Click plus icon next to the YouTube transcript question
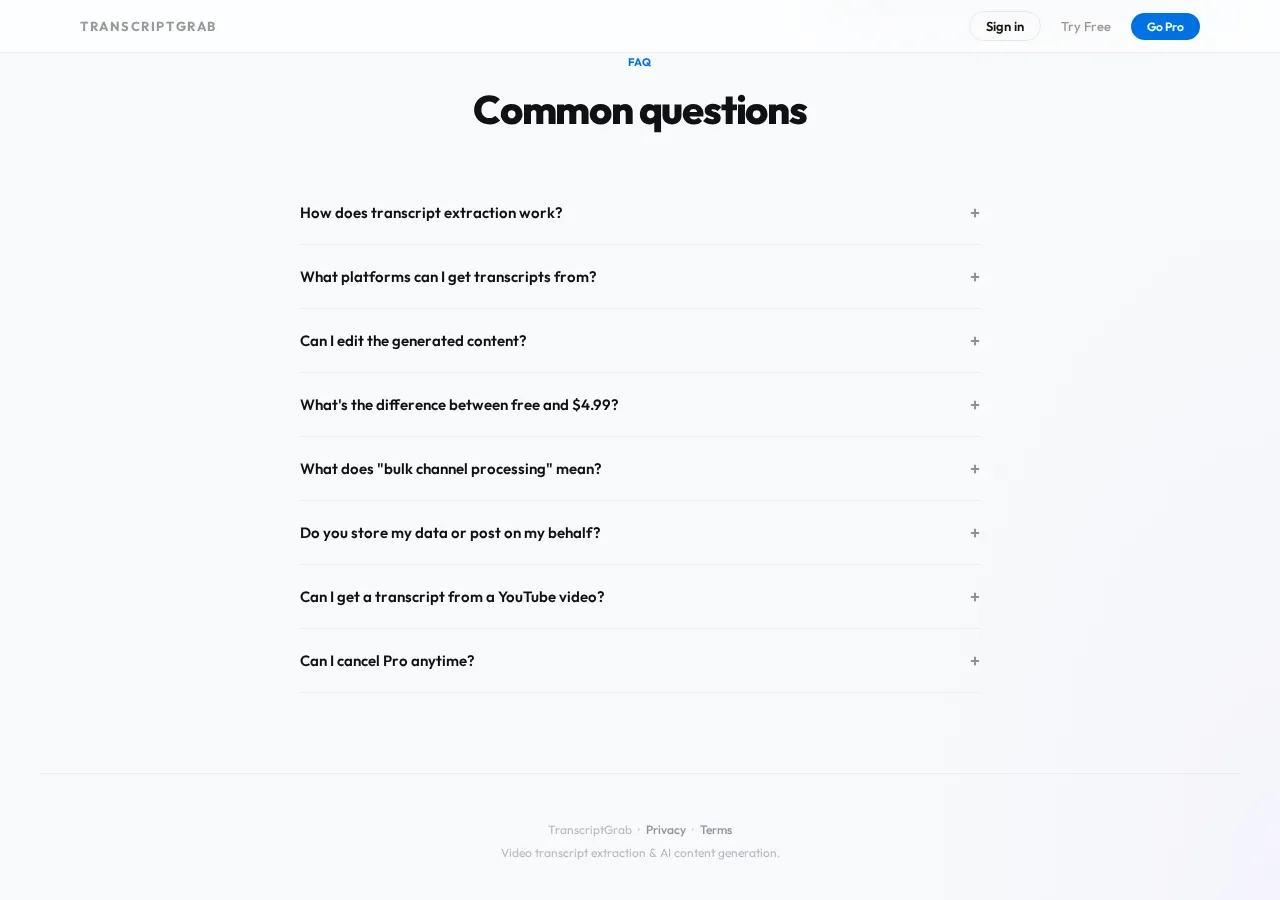The image size is (1280, 900). pos(974,597)
